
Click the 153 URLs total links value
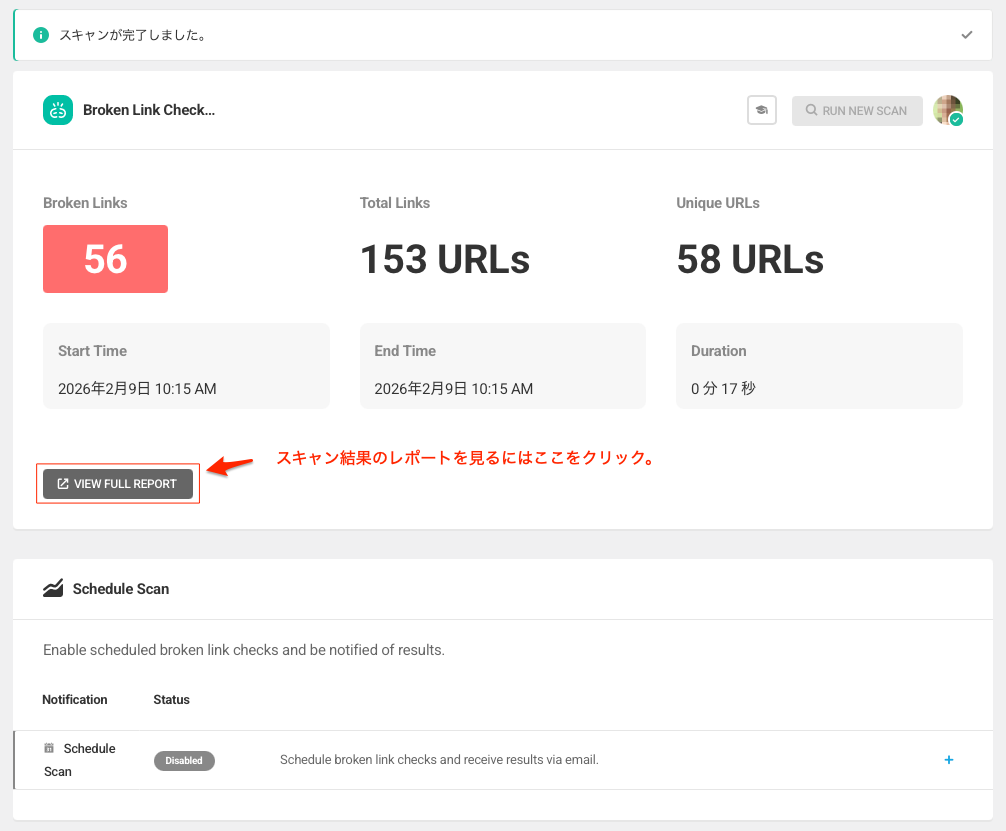(445, 260)
